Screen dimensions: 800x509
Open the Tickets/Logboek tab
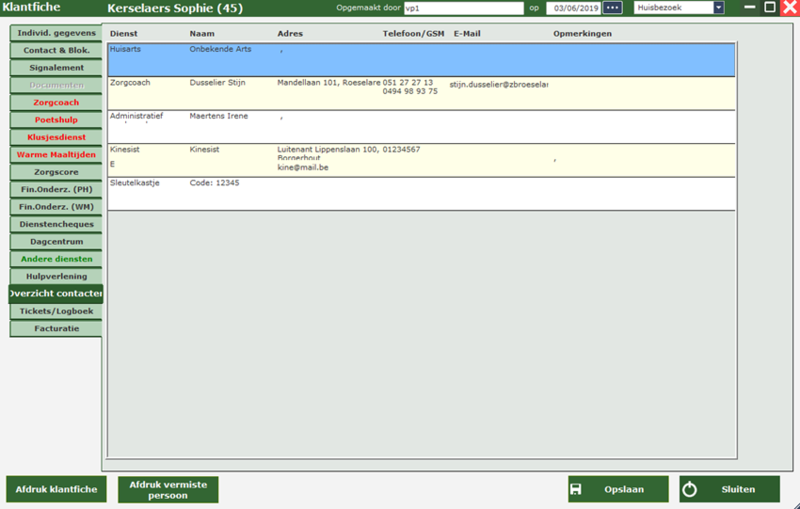[x=56, y=311]
